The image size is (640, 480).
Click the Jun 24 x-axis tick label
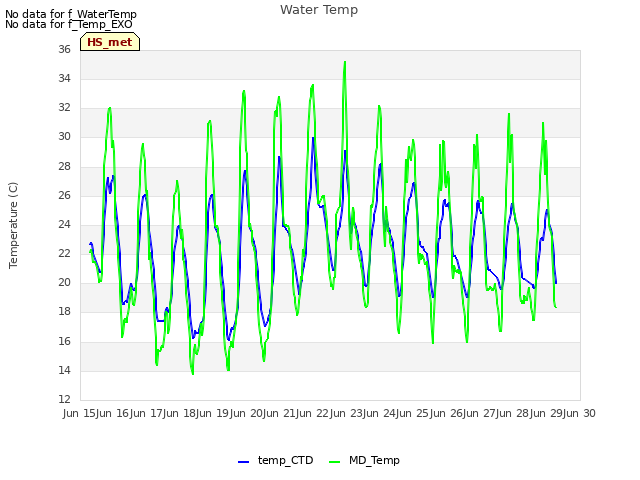381,413
